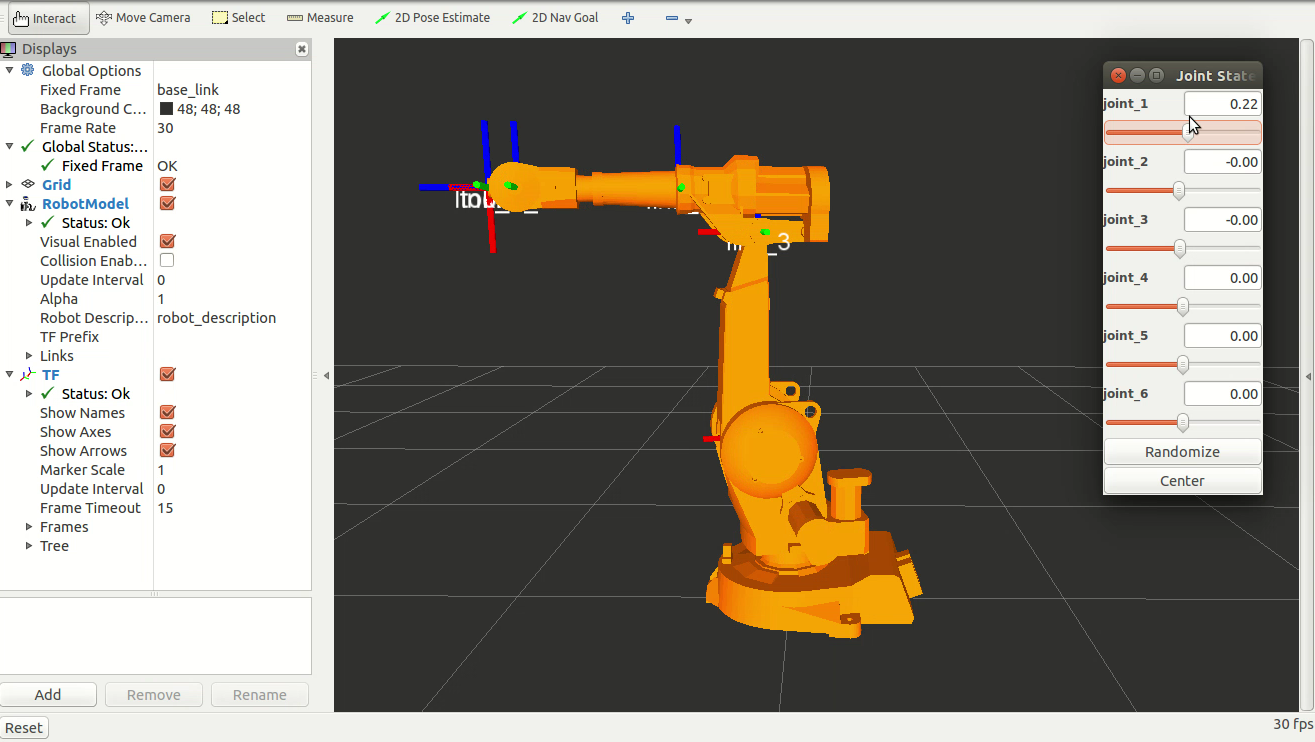1315x742 pixels.
Task: Activate the Move Camera tool
Action: point(143,18)
